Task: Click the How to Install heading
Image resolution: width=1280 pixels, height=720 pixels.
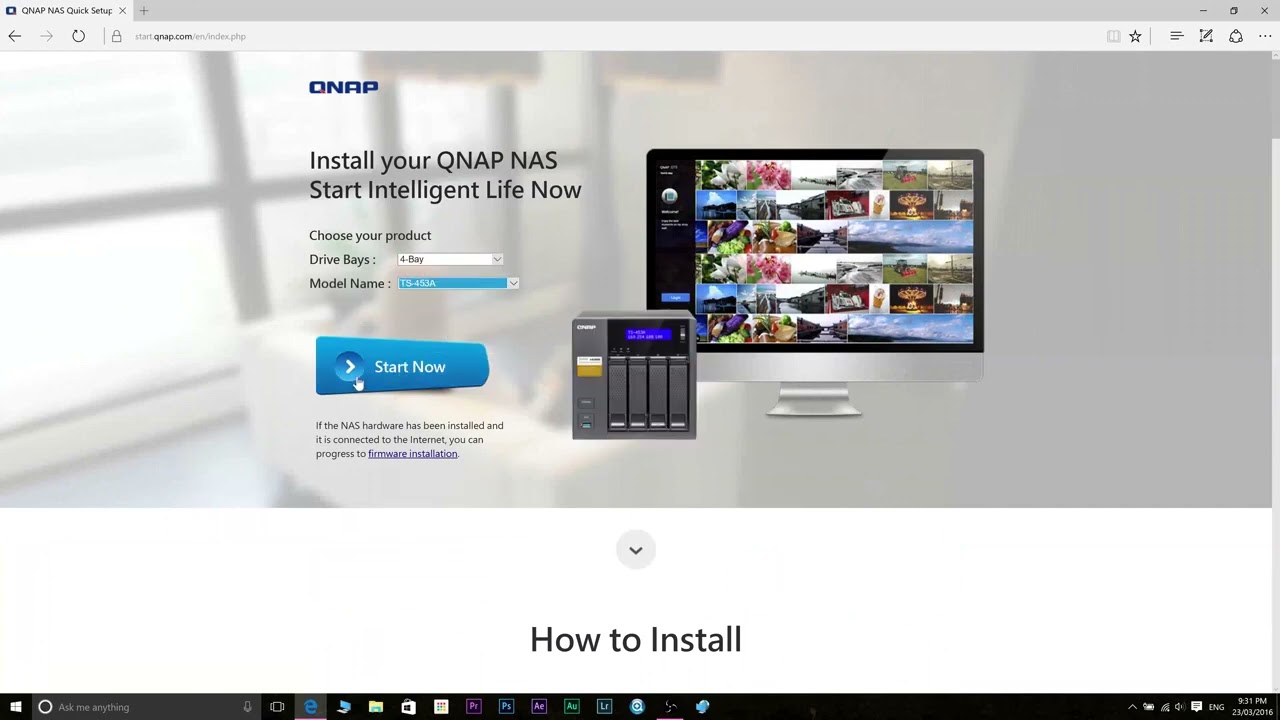Action: coord(636,639)
